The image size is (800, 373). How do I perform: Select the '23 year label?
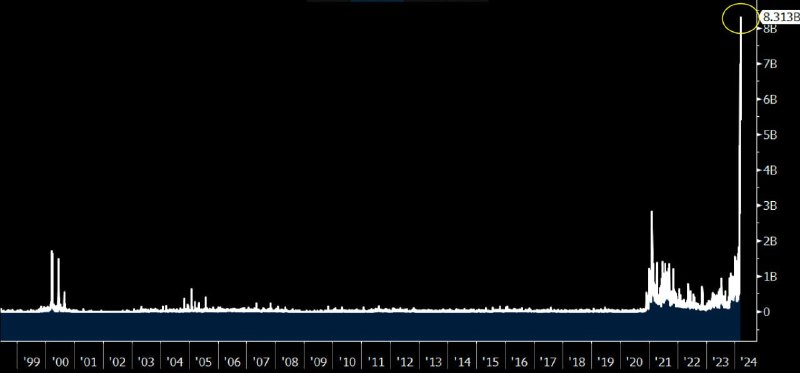(721, 362)
